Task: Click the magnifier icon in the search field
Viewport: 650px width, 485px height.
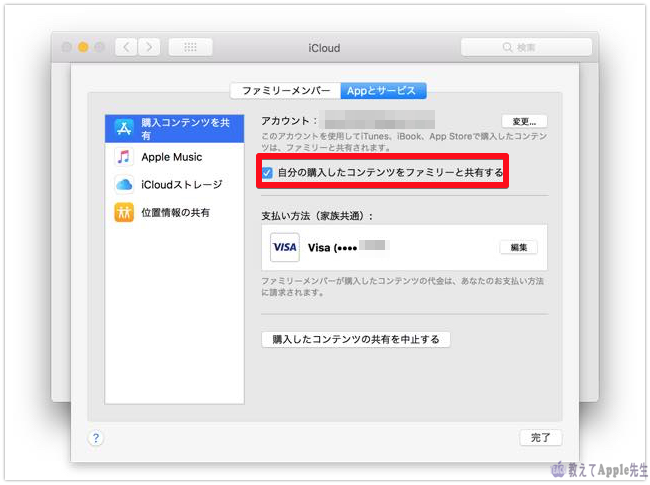Action: (507, 47)
